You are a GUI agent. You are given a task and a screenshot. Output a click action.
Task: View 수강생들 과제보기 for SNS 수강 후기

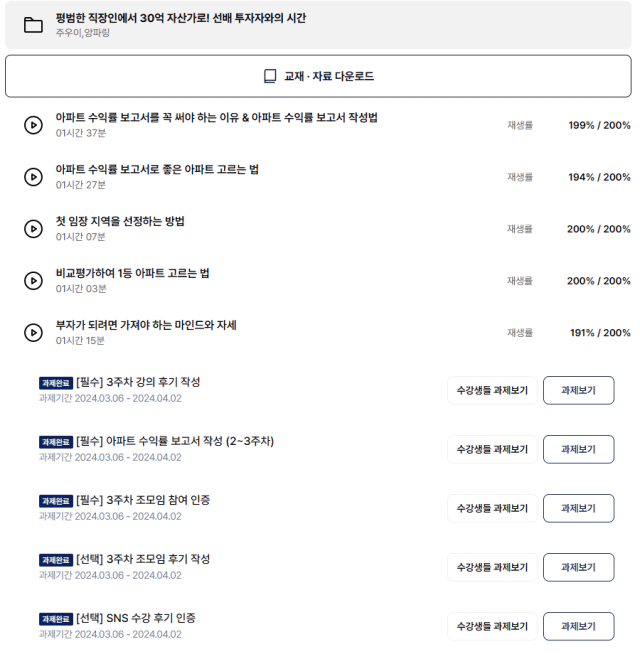coord(492,626)
